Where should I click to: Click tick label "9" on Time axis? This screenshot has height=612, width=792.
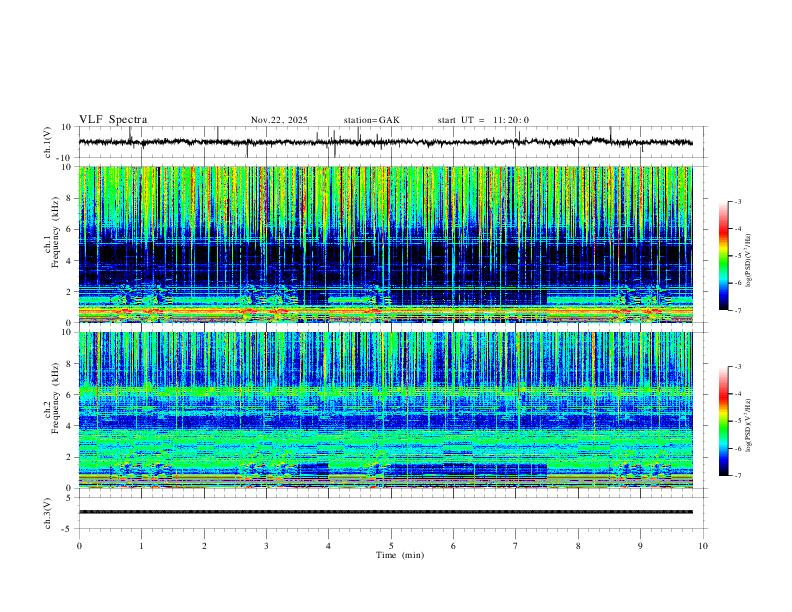click(640, 546)
